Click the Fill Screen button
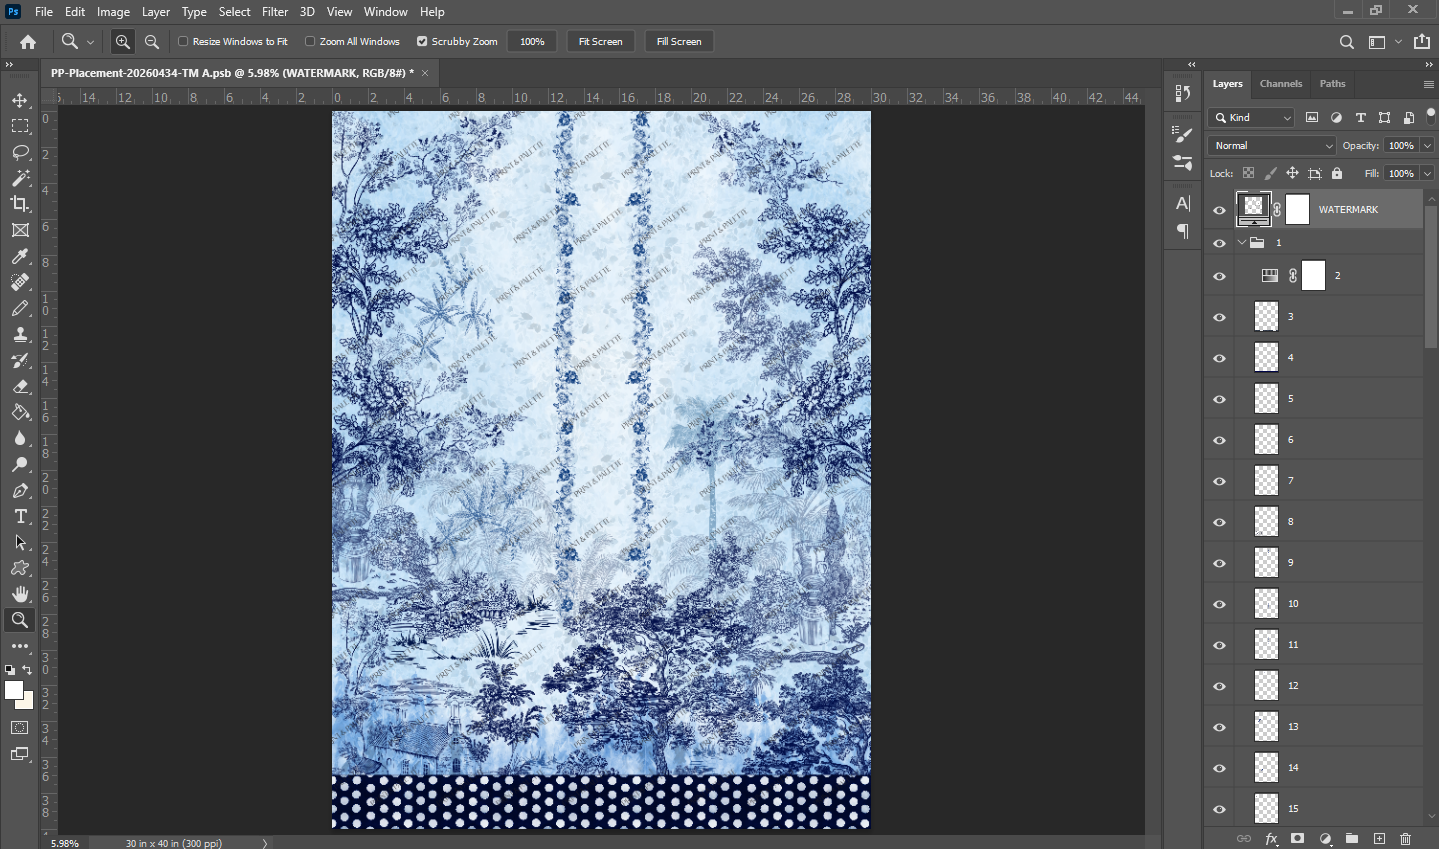1439x849 pixels. tap(679, 42)
